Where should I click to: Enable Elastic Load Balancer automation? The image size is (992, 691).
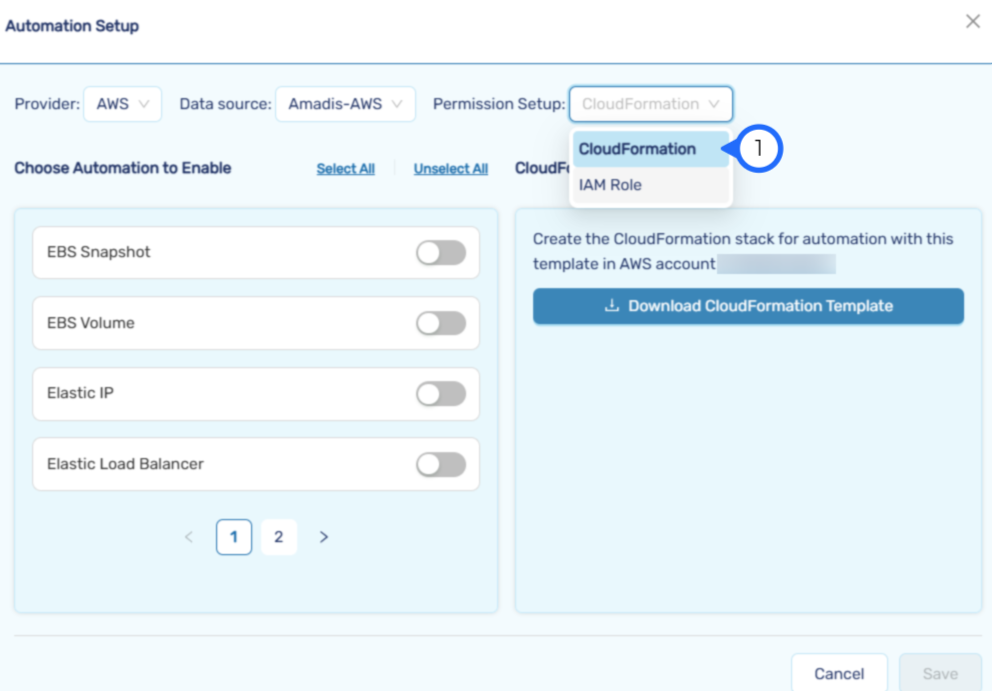(x=441, y=464)
